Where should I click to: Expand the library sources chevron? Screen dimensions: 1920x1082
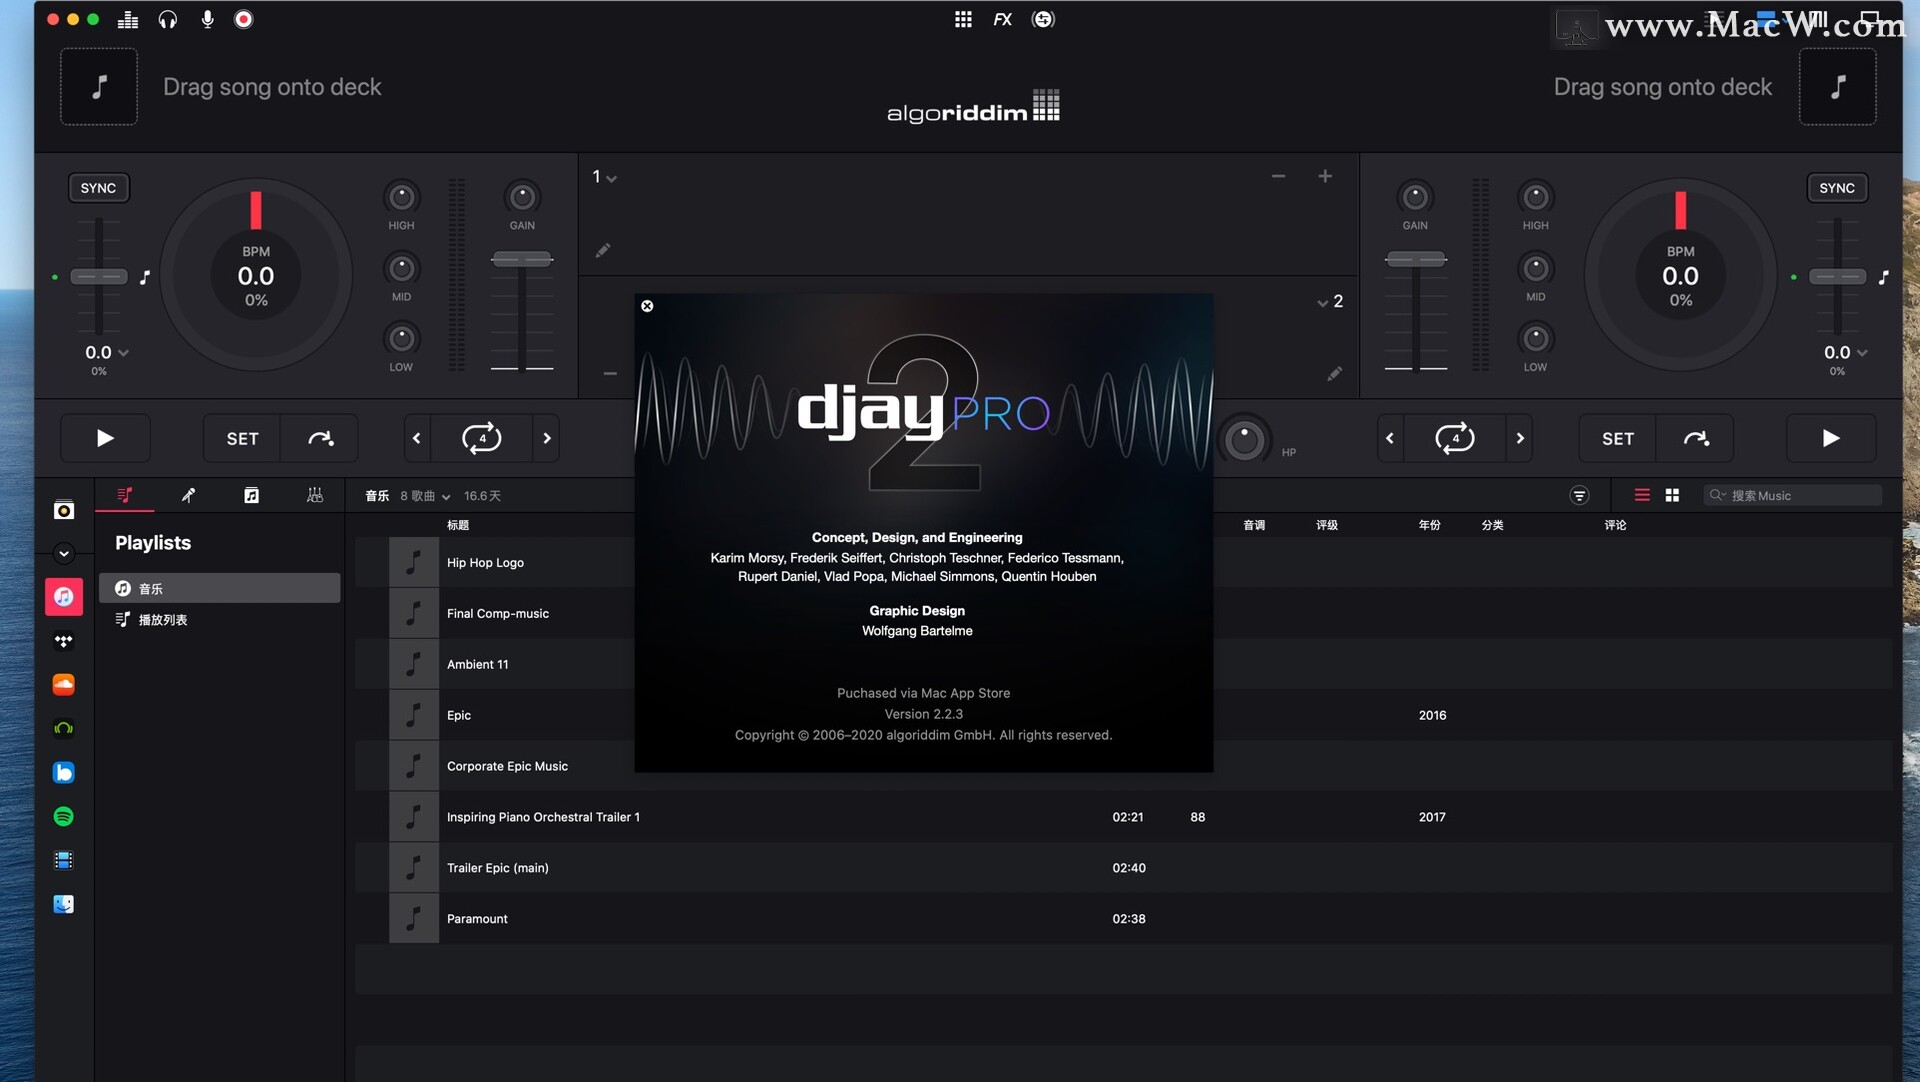63,553
